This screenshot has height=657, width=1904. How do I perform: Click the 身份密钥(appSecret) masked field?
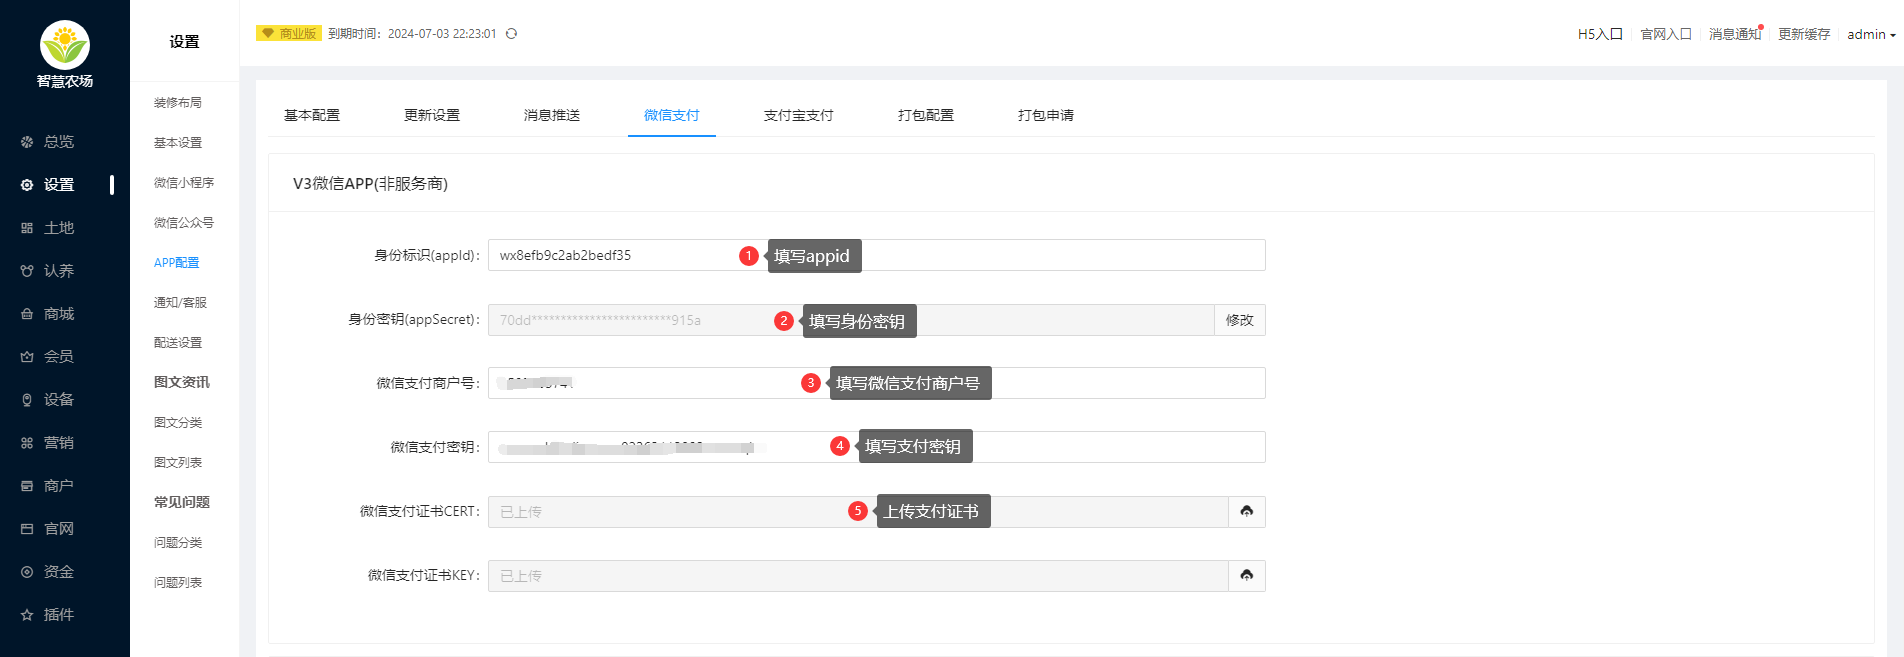[x=851, y=320]
